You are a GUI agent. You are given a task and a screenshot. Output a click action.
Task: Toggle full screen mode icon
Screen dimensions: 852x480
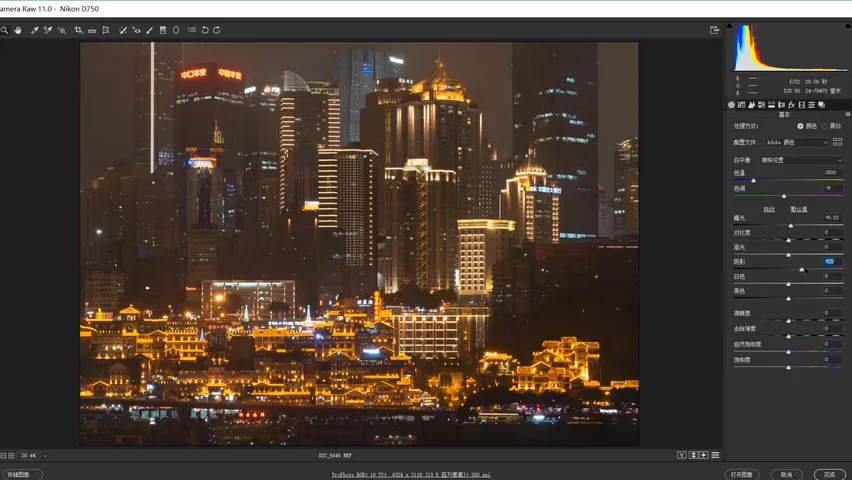click(715, 30)
